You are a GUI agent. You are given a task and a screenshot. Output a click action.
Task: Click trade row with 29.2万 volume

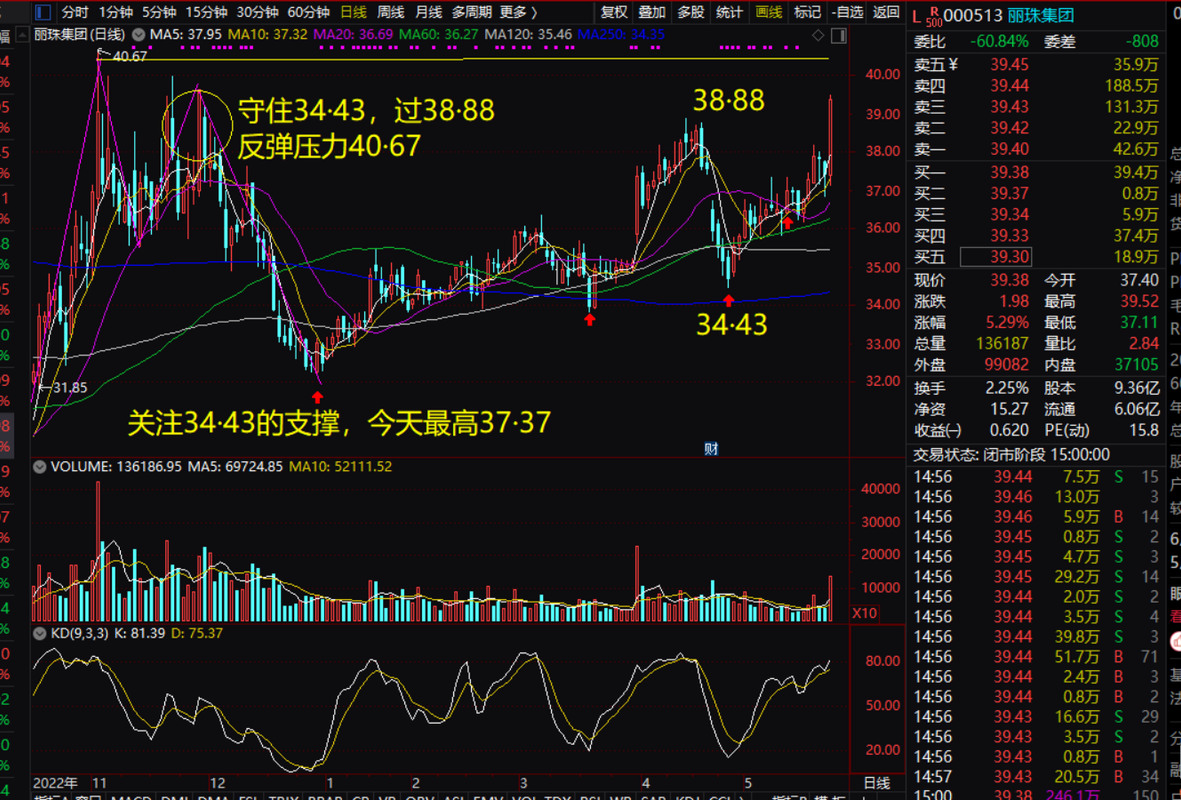click(x=1036, y=577)
